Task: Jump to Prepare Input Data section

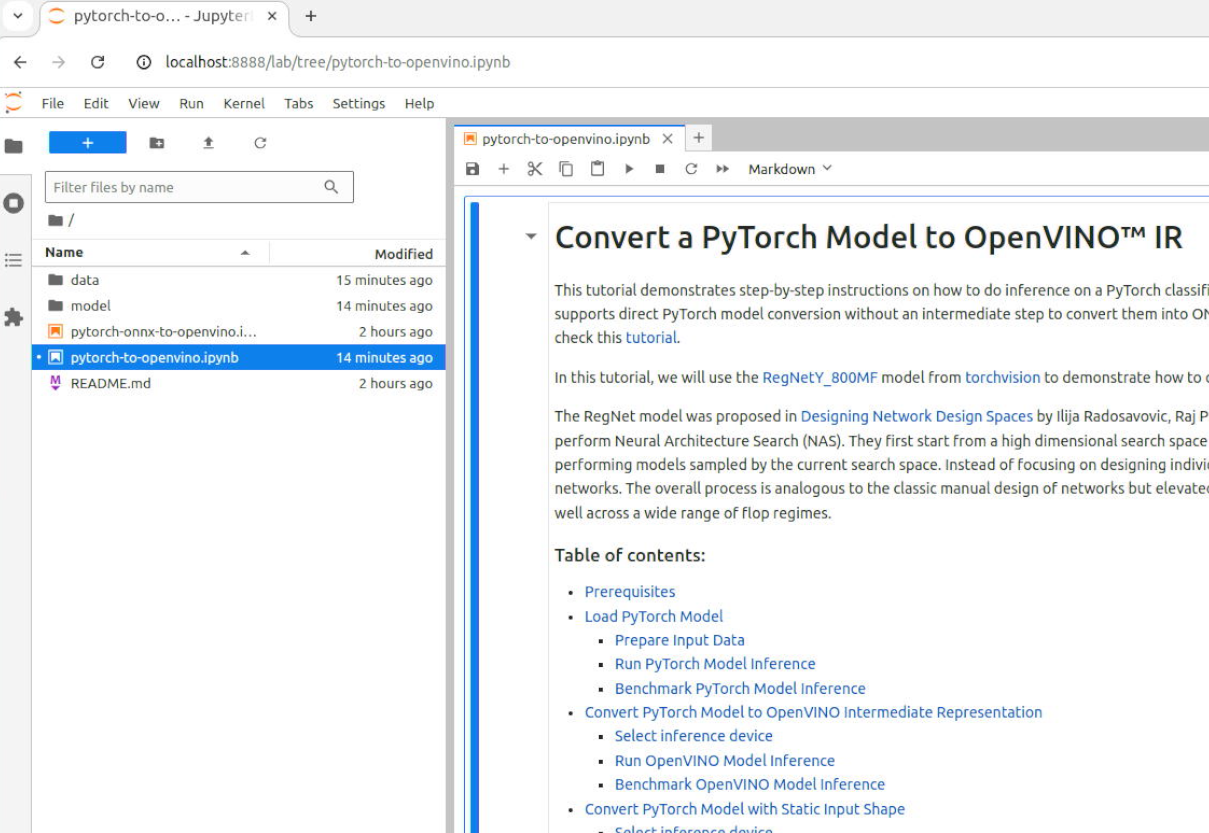Action: [x=680, y=640]
